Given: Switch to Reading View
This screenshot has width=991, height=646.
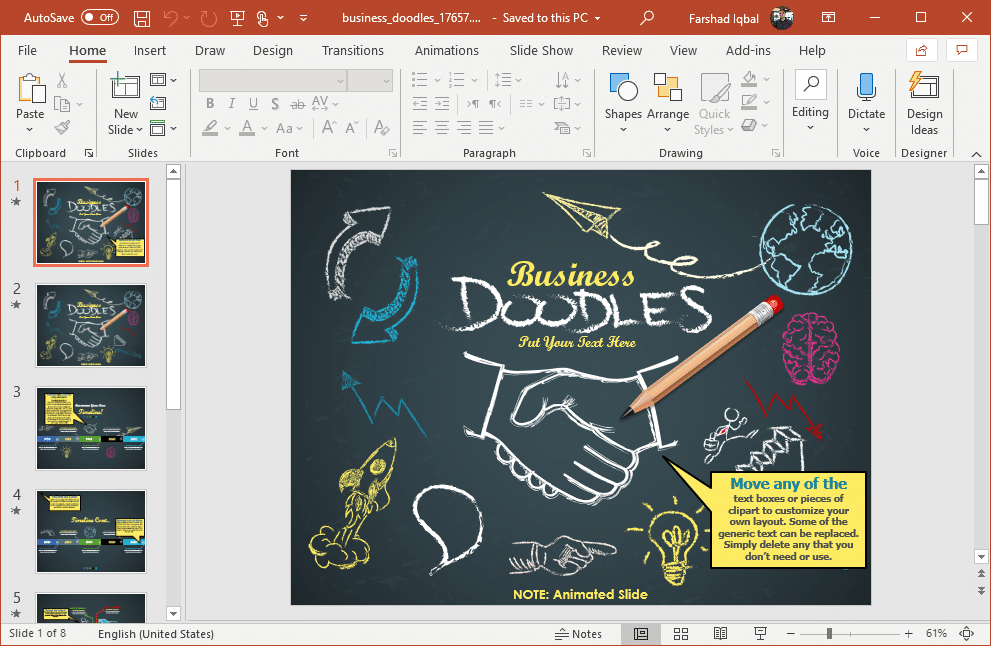Looking at the screenshot, I should tap(720, 634).
